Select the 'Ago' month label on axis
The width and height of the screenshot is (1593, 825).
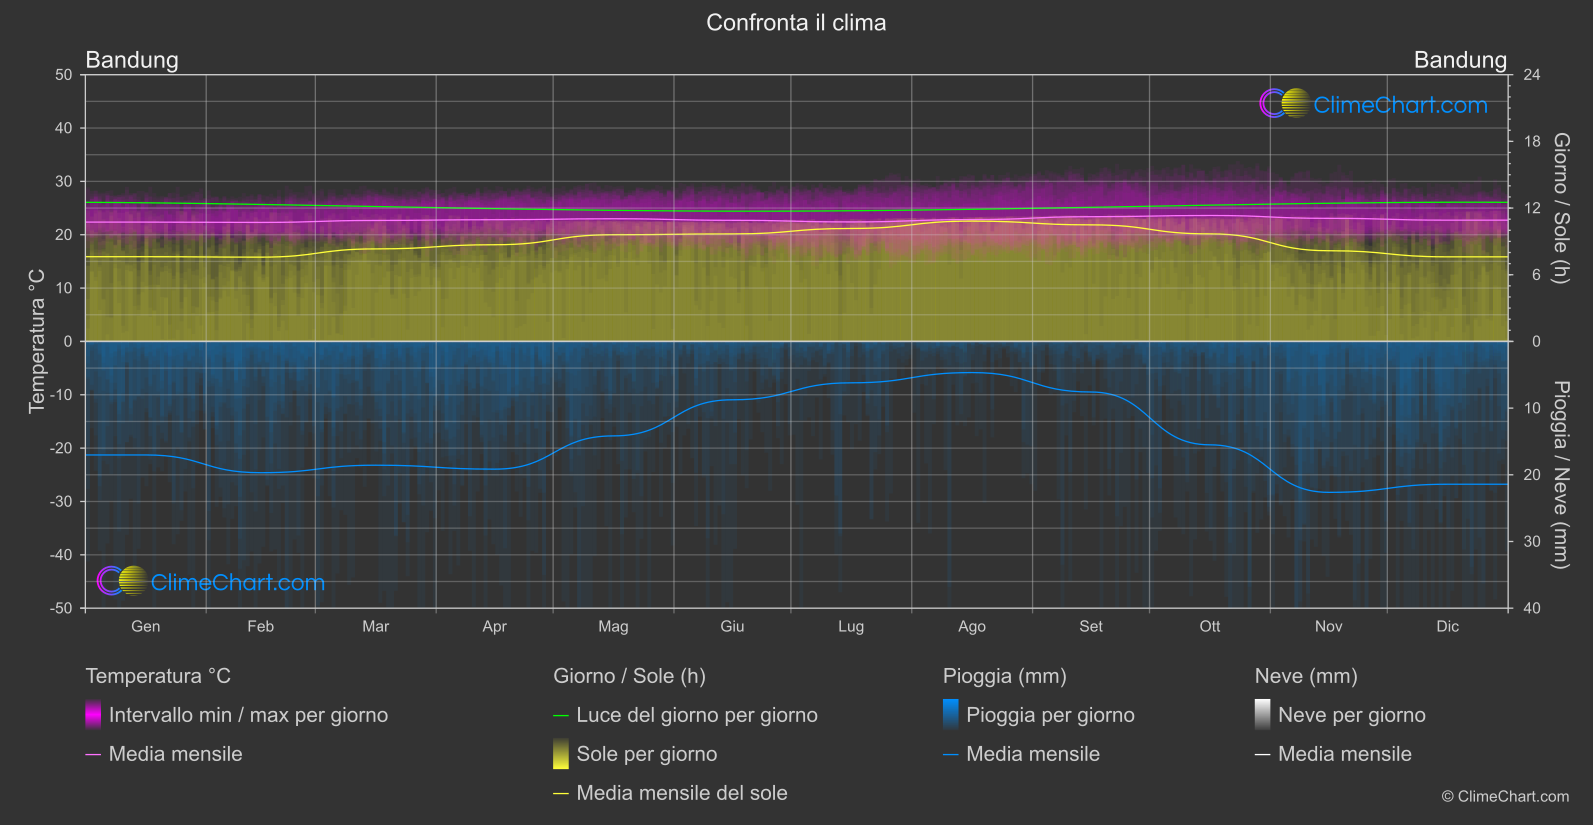click(972, 626)
